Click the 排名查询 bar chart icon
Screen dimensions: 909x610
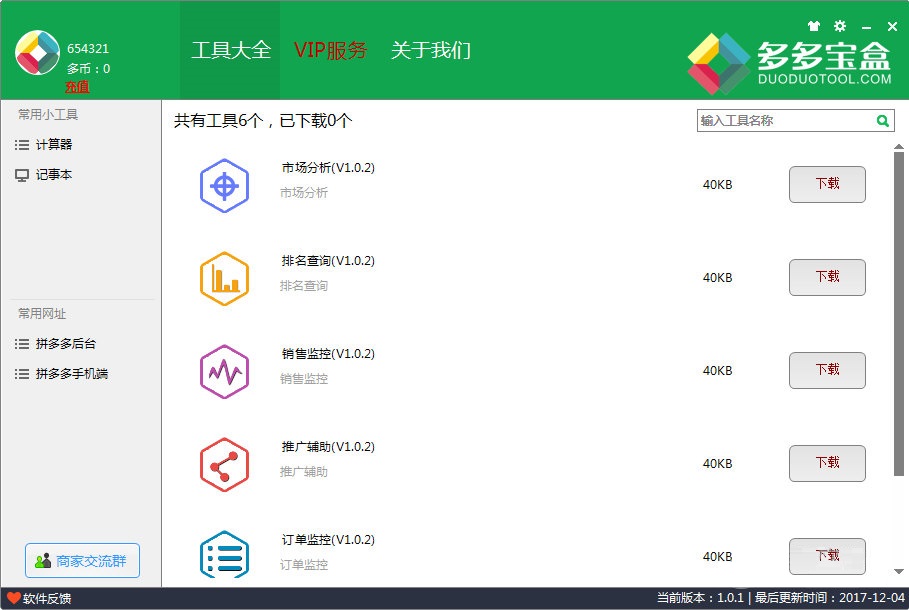[x=224, y=278]
